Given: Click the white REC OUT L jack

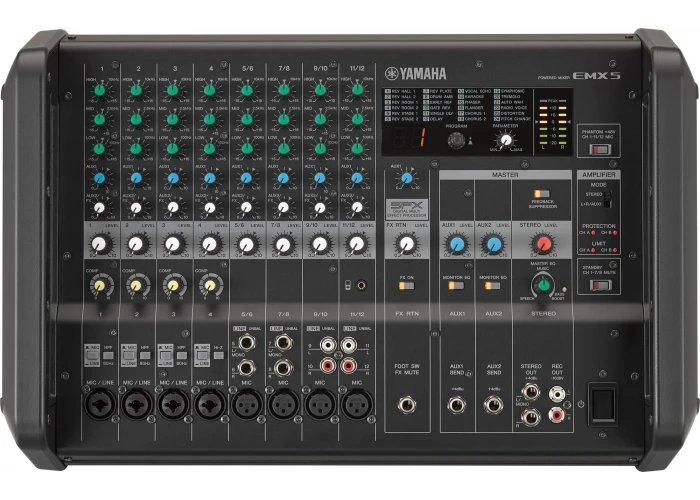Looking at the screenshot, I should tap(556, 394).
